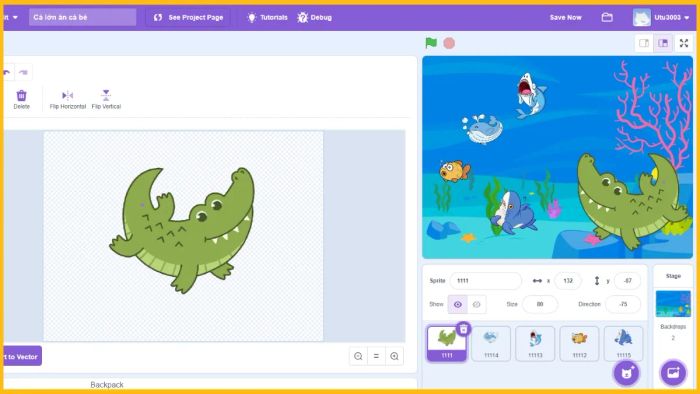The height and width of the screenshot is (394, 700).
Task: Hide the sprite with crossed eye icon
Action: pyautogui.click(x=476, y=304)
